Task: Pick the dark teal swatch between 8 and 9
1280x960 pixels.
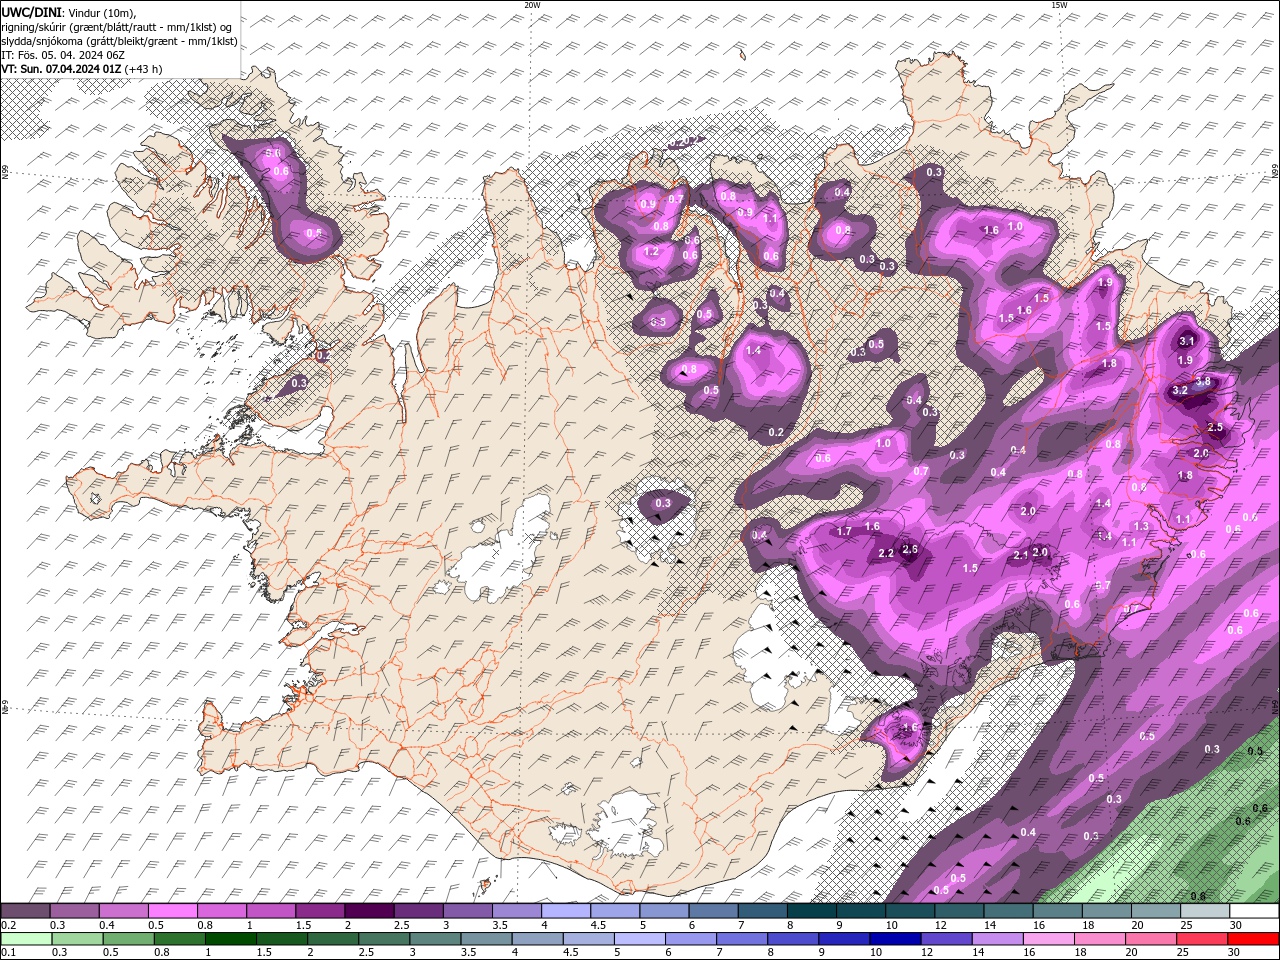Action: (x=811, y=911)
